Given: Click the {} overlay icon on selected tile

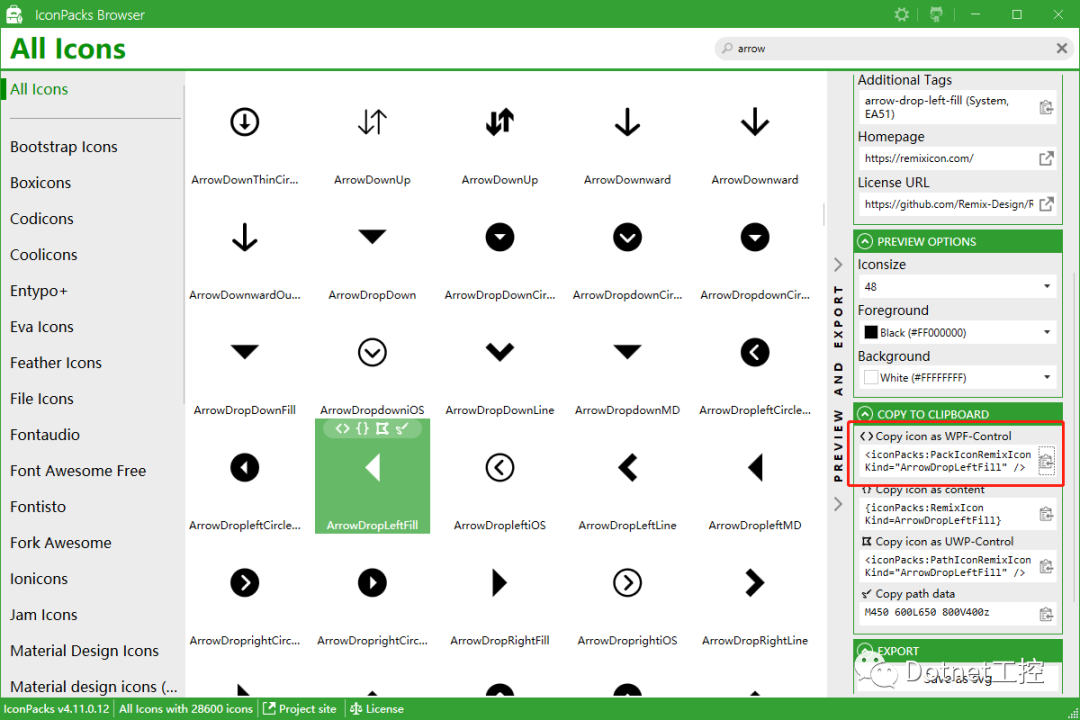Looking at the screenshot, I should coord(360,428).
